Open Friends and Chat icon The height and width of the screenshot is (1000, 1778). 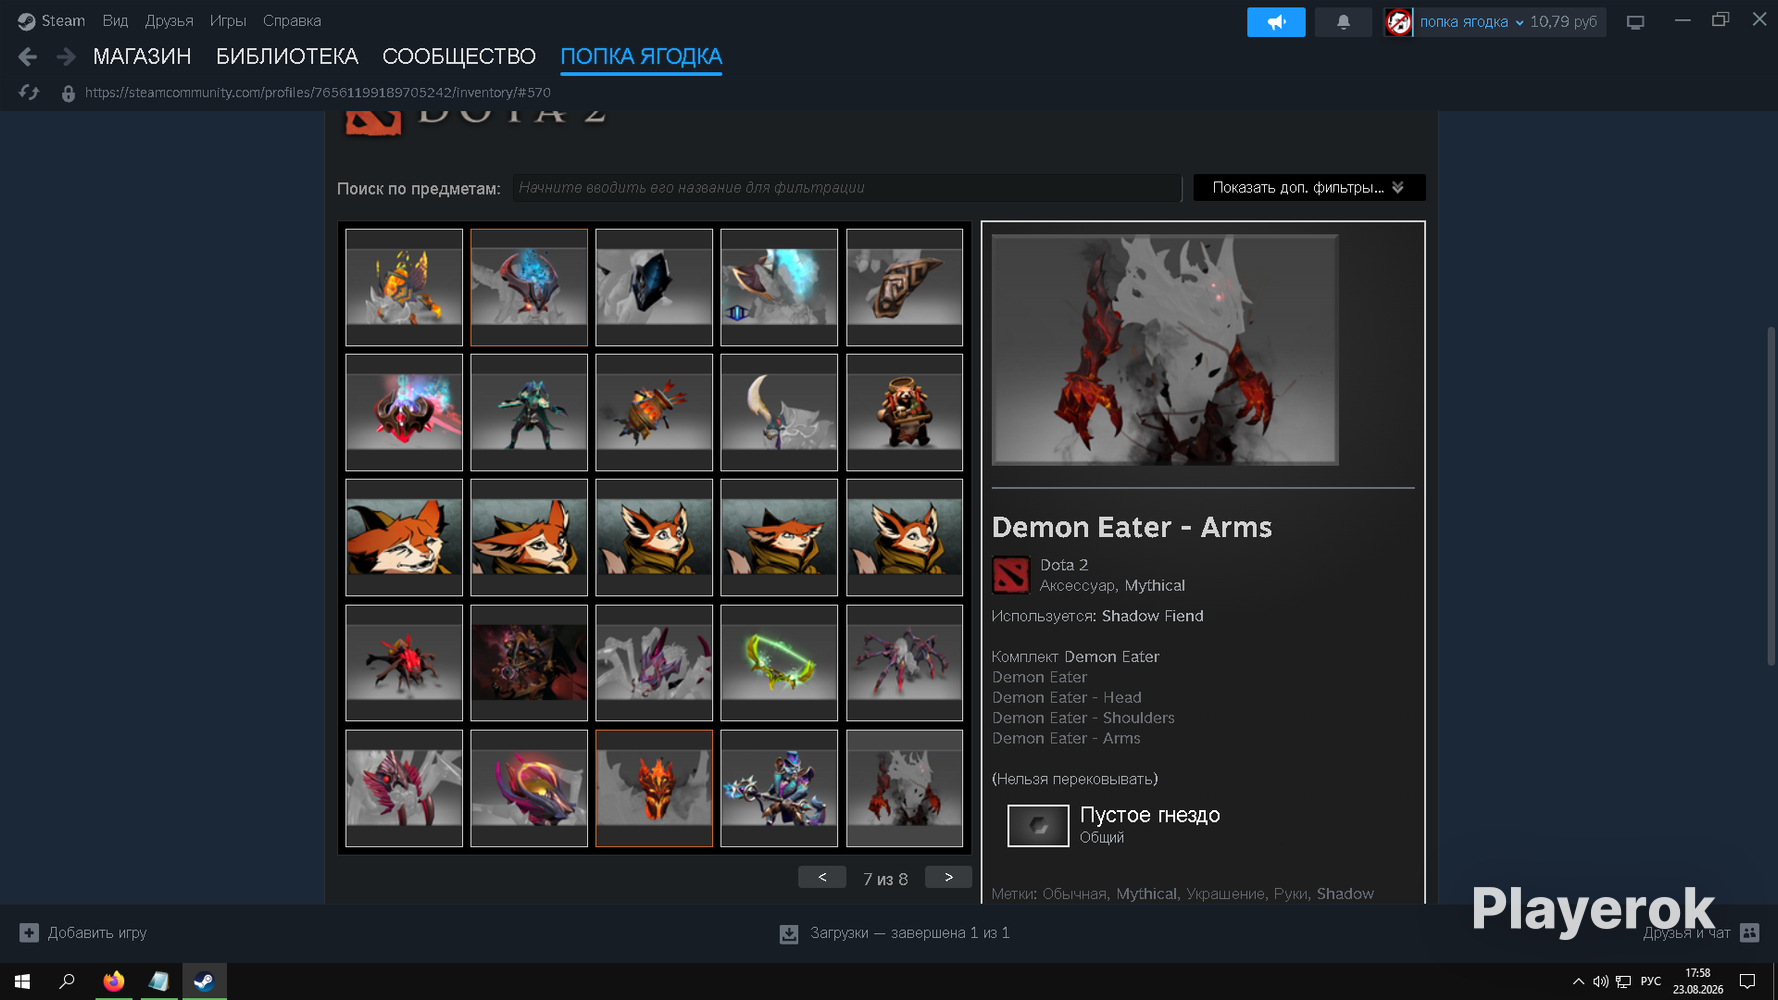click(x=1749, y=933)
